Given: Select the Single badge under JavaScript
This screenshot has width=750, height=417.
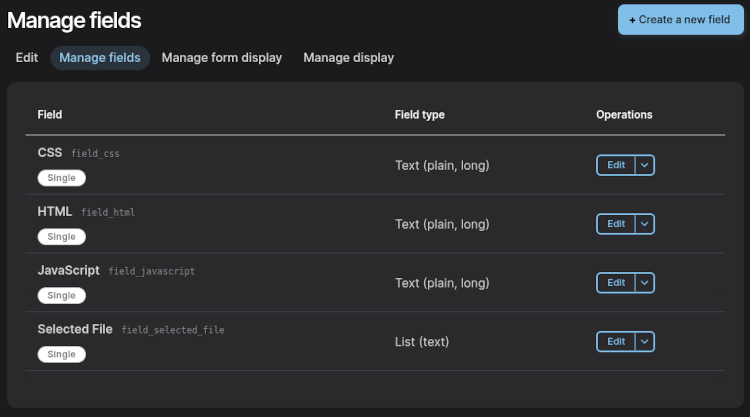Looking at the screenshot, I should pyautogui.click(x=62, y=296).
